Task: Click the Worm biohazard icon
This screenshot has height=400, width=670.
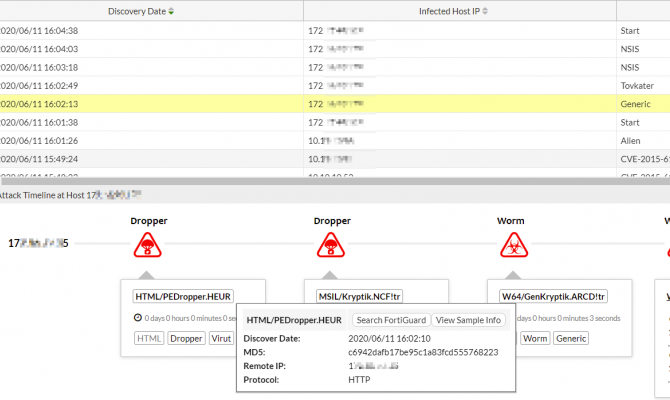Action: click(x=514, y=245)
